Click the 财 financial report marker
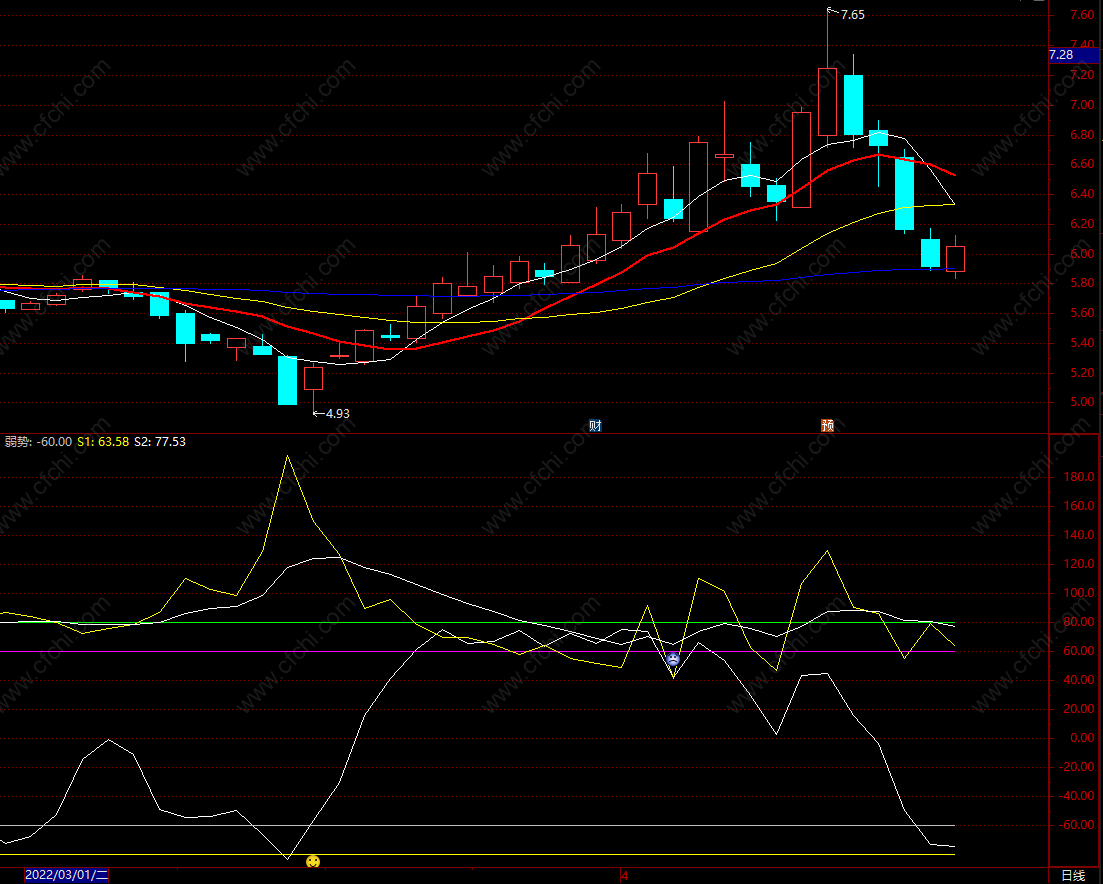Screen dimensions: 1103x884 tap(595, 425)
